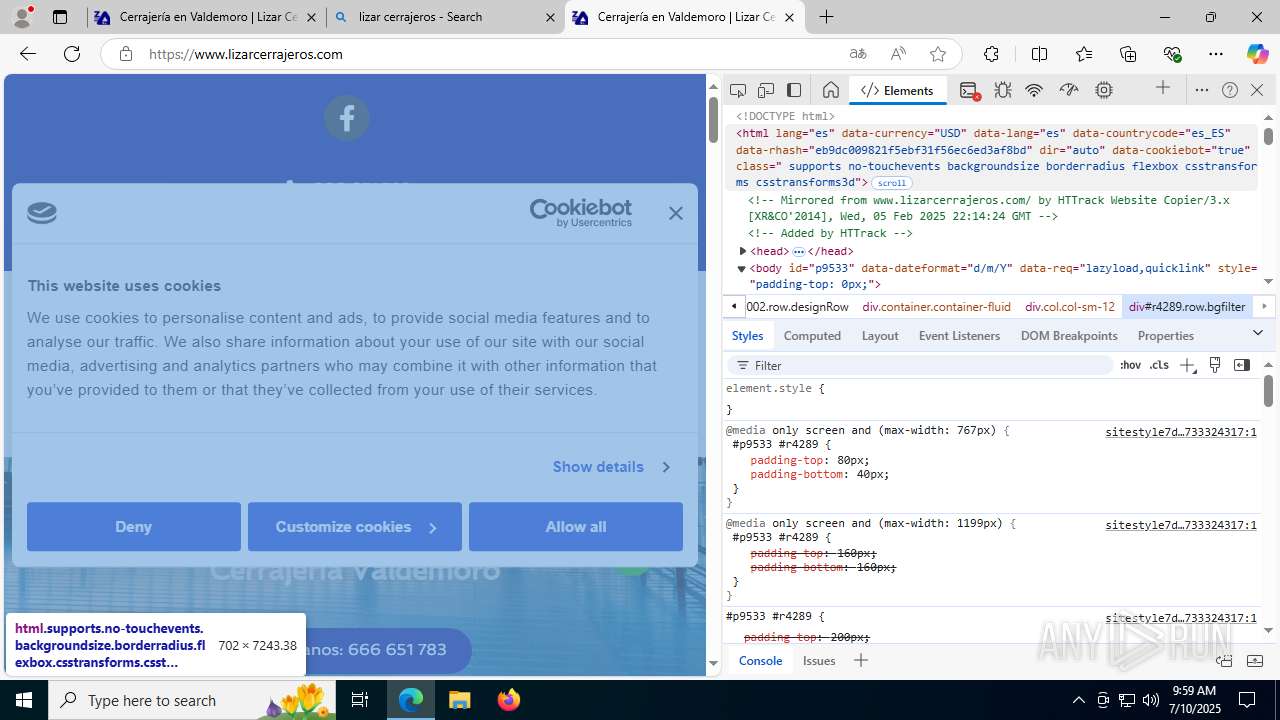This screenshot has width=1280, height=720.
Task: Switch to lizar cerrajeros Search browser tab
Action: point(445,17)
